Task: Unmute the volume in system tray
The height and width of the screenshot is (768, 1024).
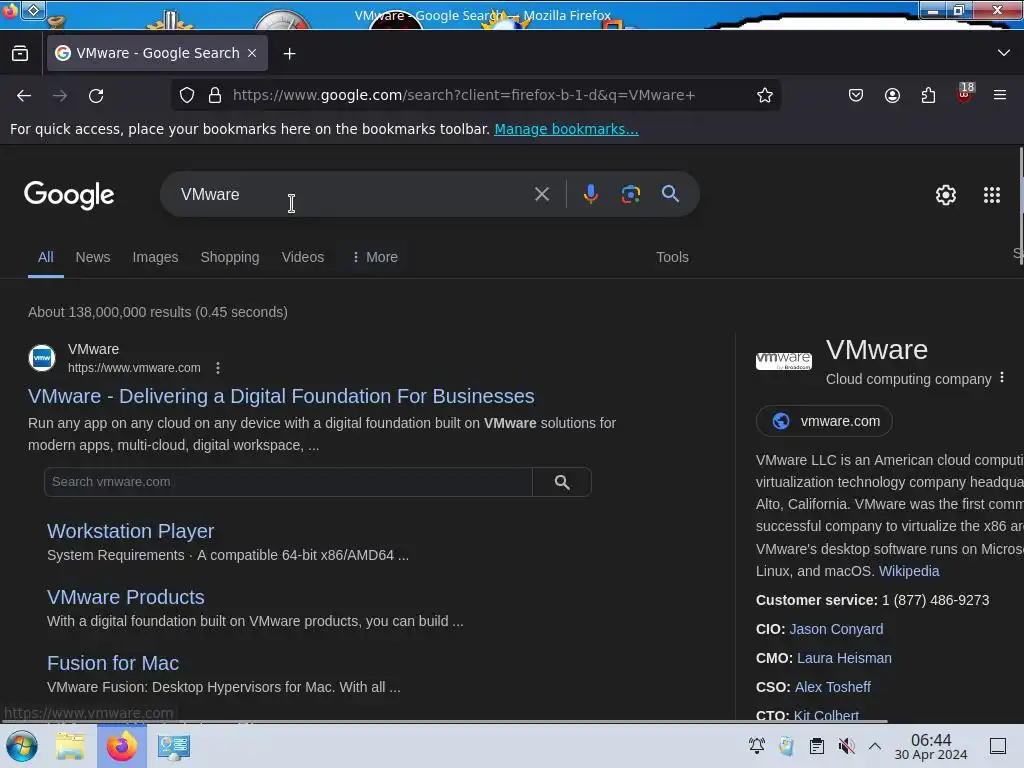Action: pyautogui.click(x=846, y=746)
